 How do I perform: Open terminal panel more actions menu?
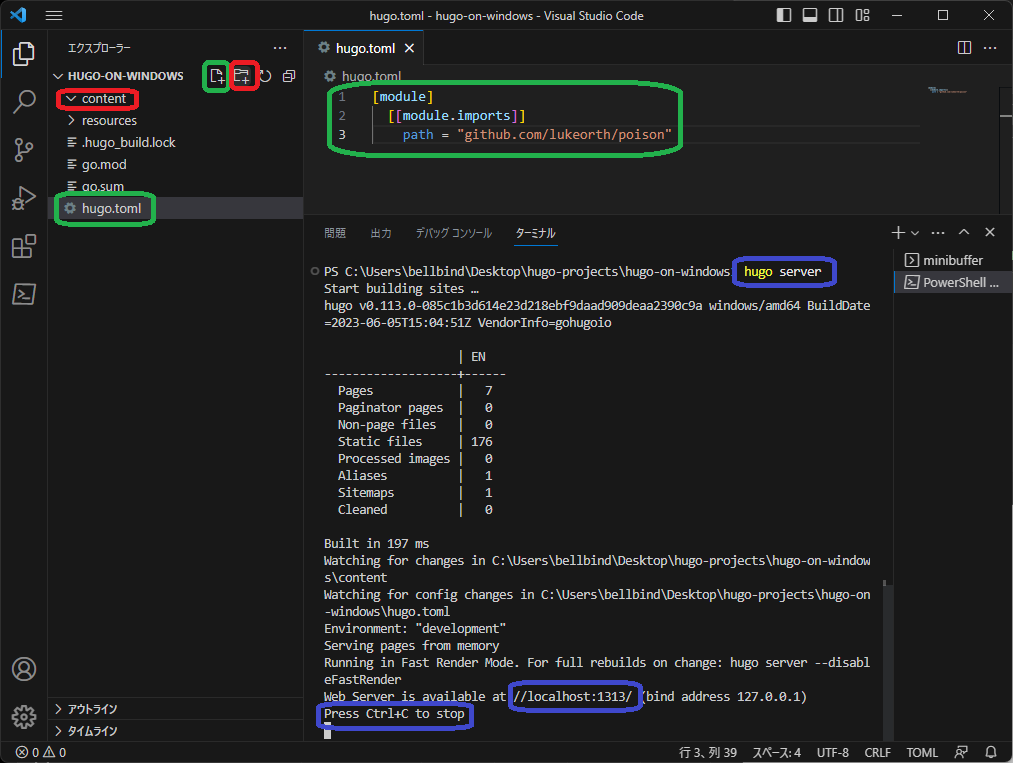click(x=938, y=233)
